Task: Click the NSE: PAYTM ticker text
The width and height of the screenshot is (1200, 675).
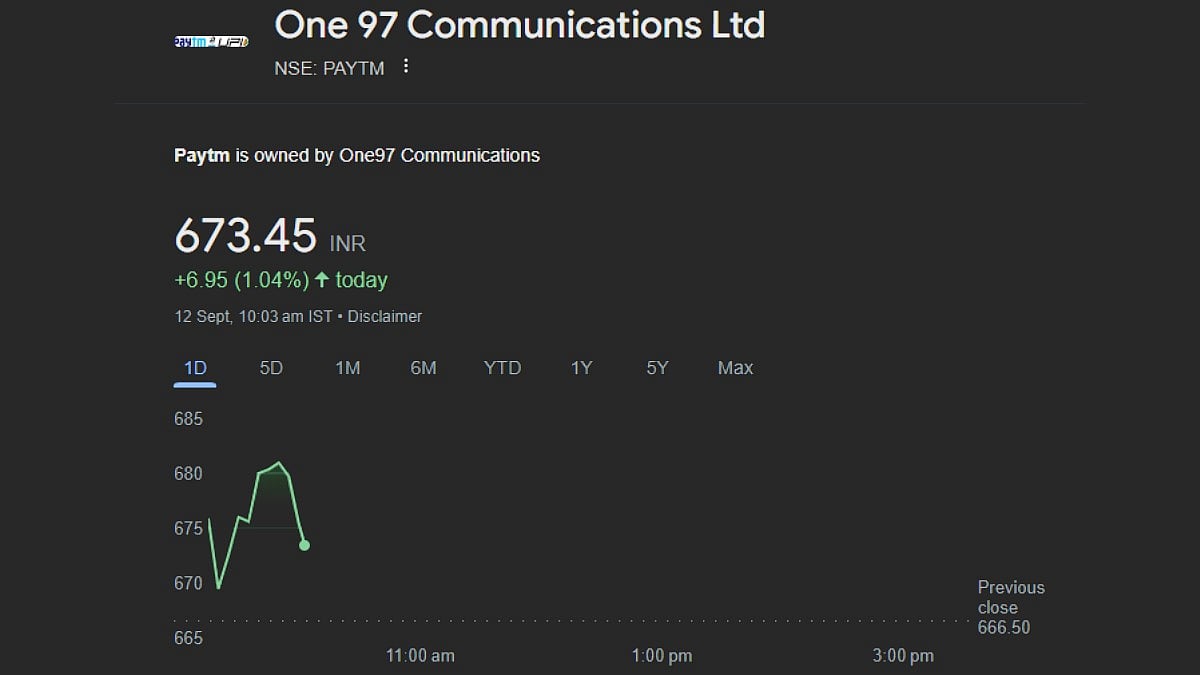Action: (329, 68)
